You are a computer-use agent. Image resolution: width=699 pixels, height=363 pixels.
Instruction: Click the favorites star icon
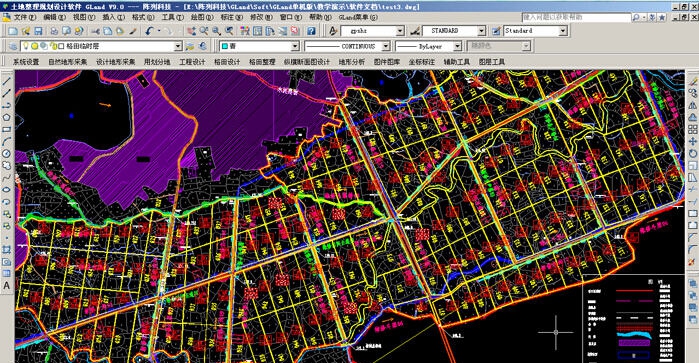662,17
